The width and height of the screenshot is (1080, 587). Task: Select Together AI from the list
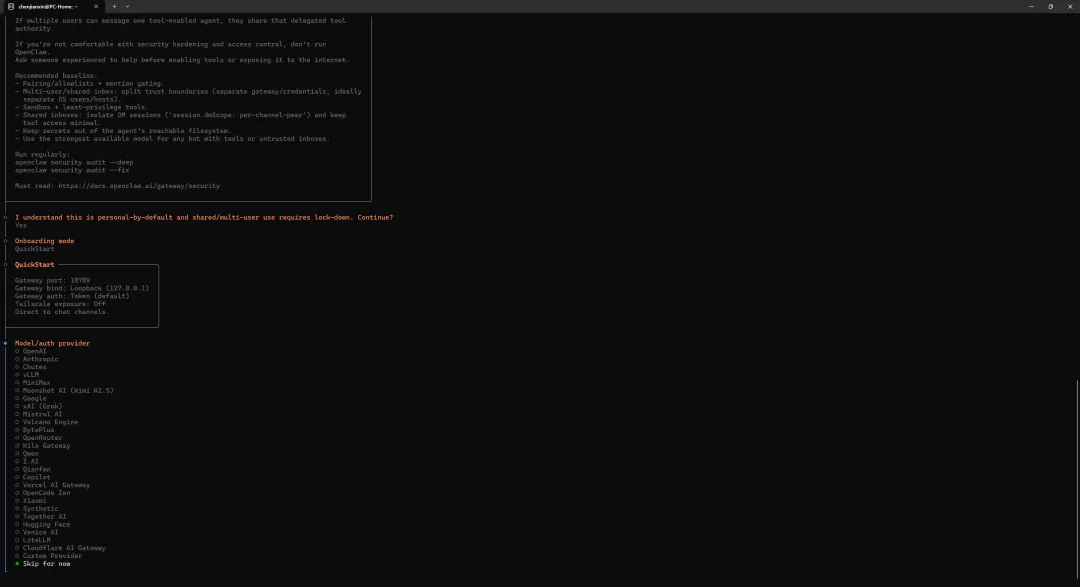41,517
